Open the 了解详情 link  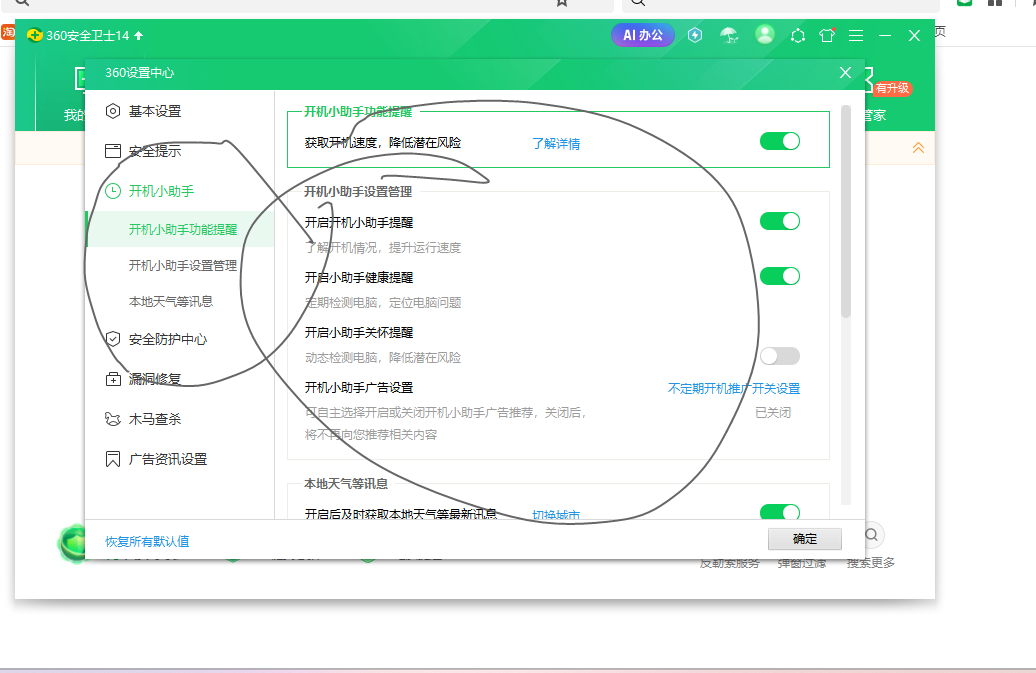tap(556, 143)
